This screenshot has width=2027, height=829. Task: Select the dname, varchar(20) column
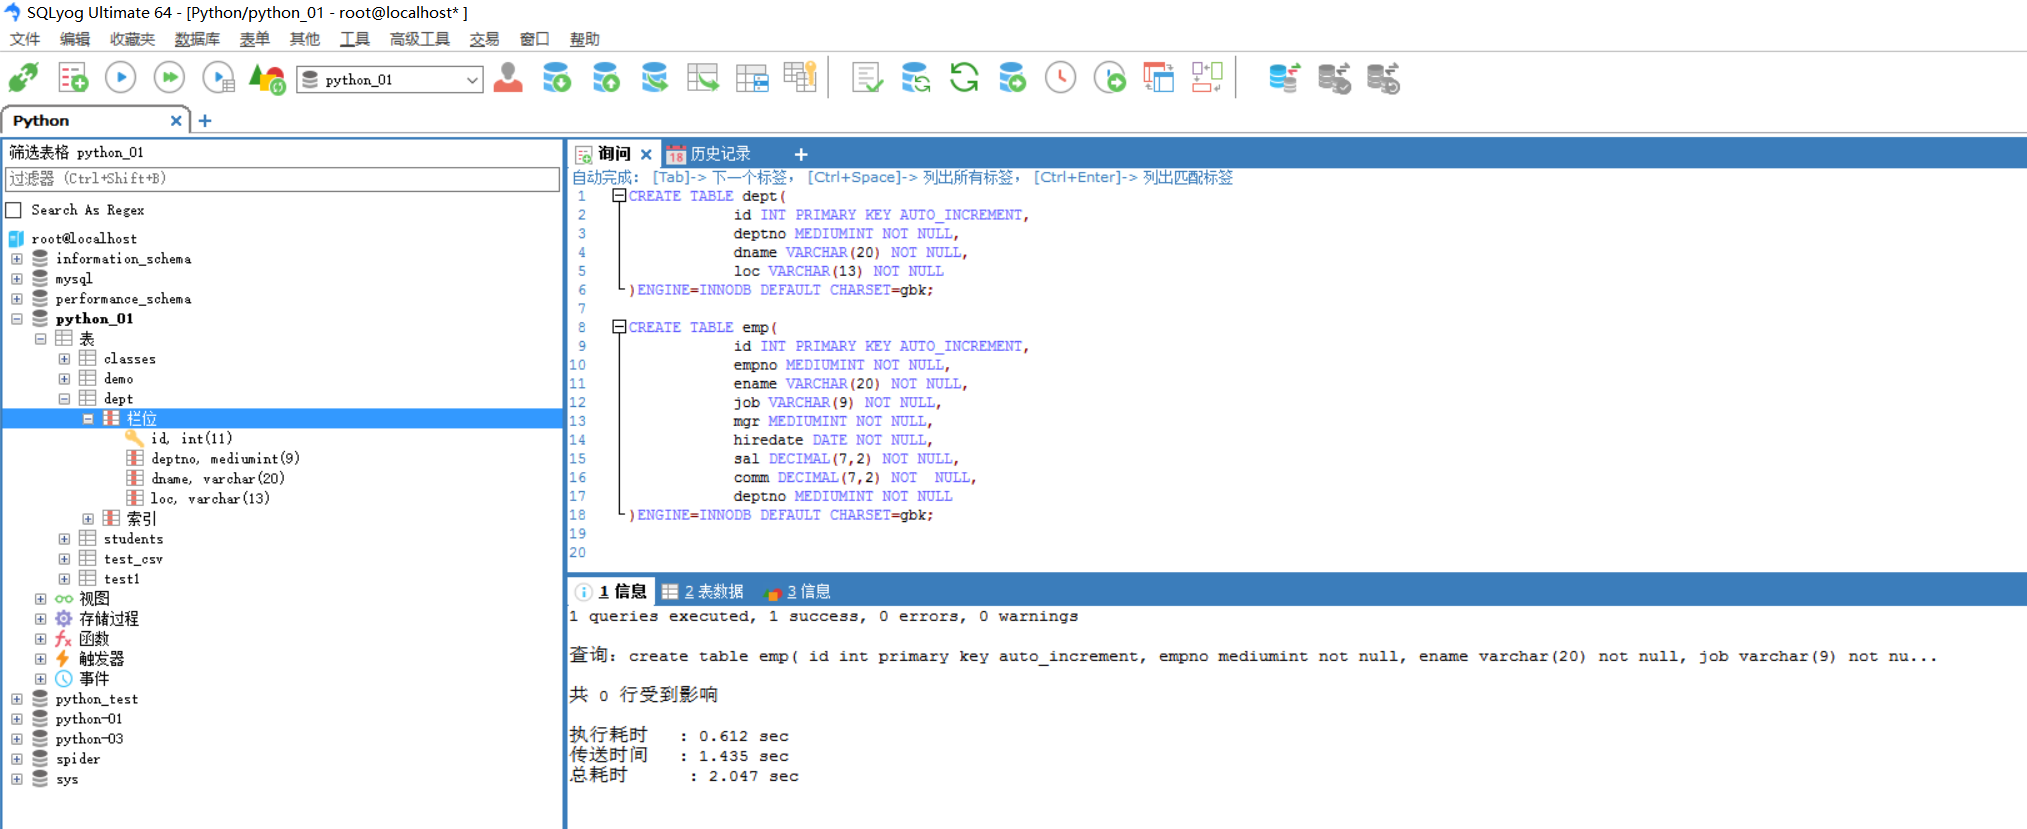point(218,479)
